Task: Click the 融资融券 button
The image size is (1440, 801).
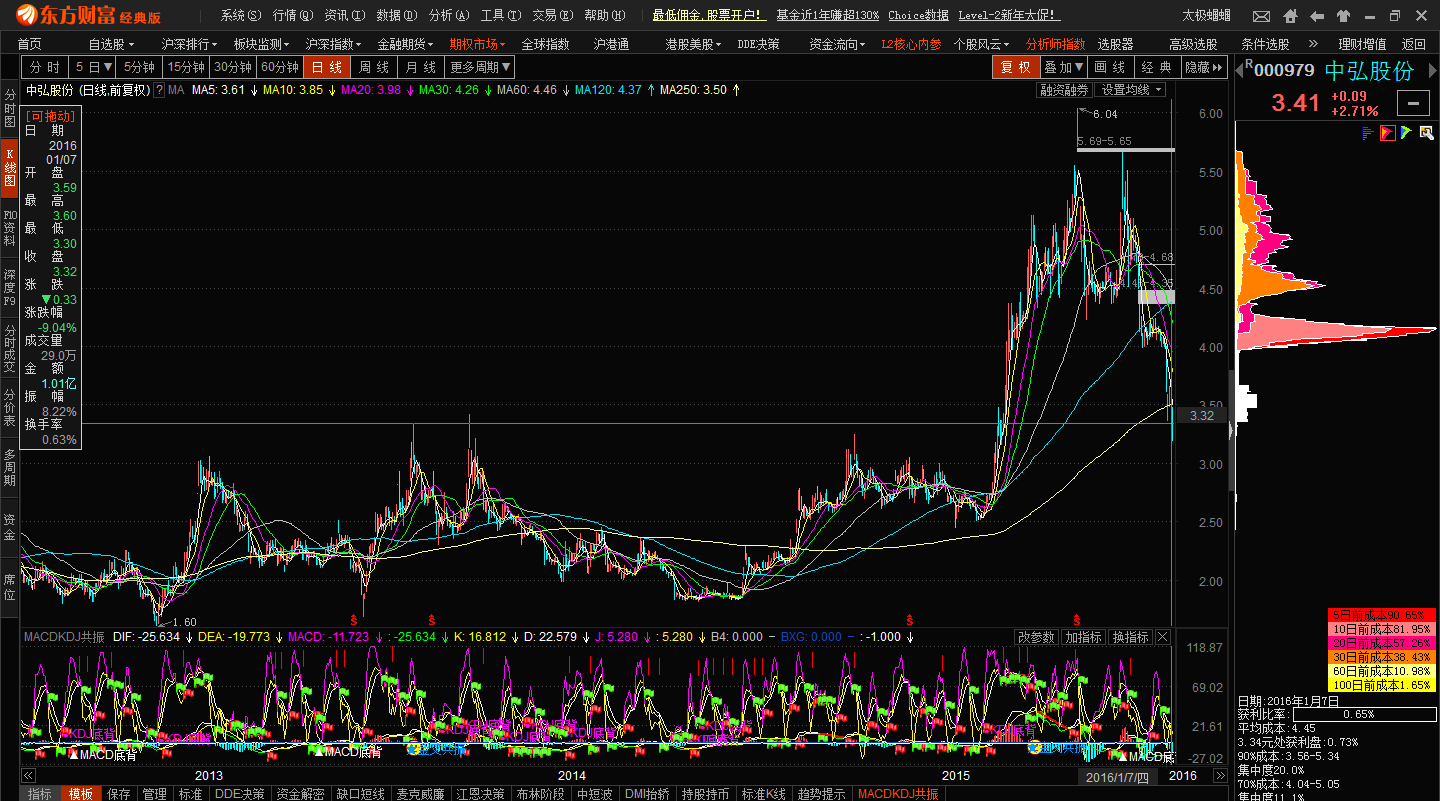Action: coord(1064,90)
